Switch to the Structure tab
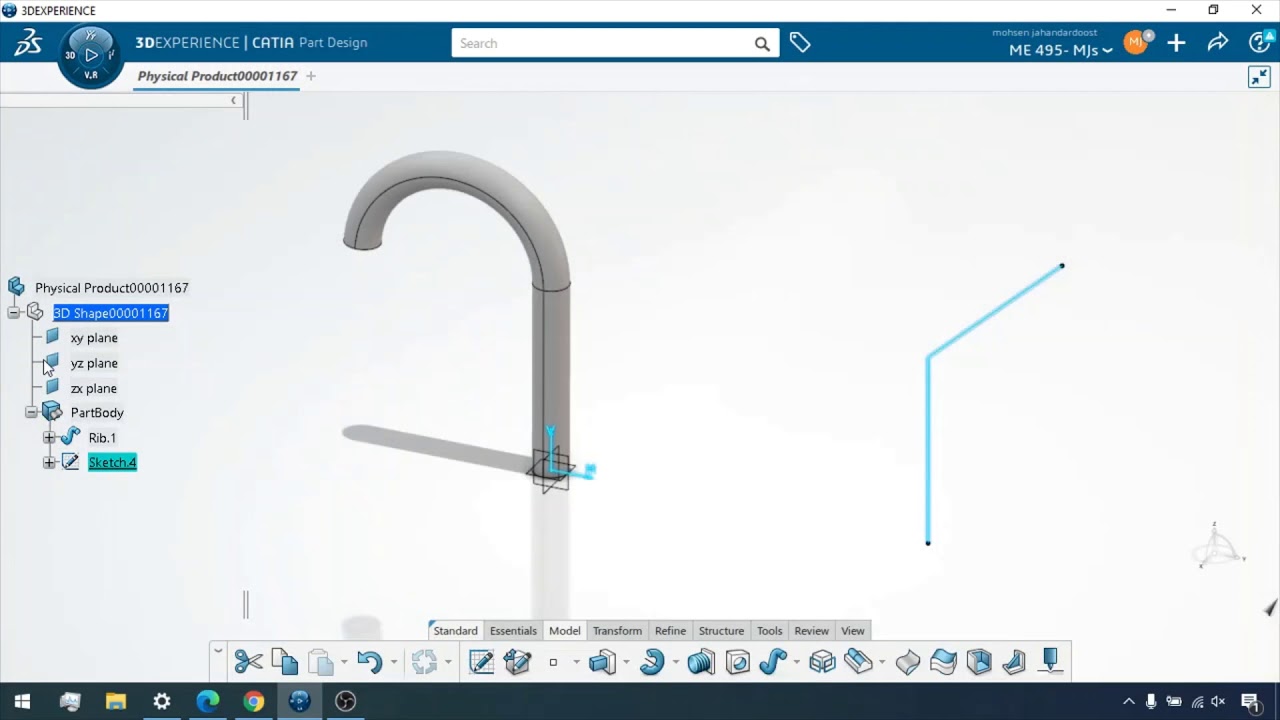This screenshot has width=1280, height=720. [x=721, y=631]
